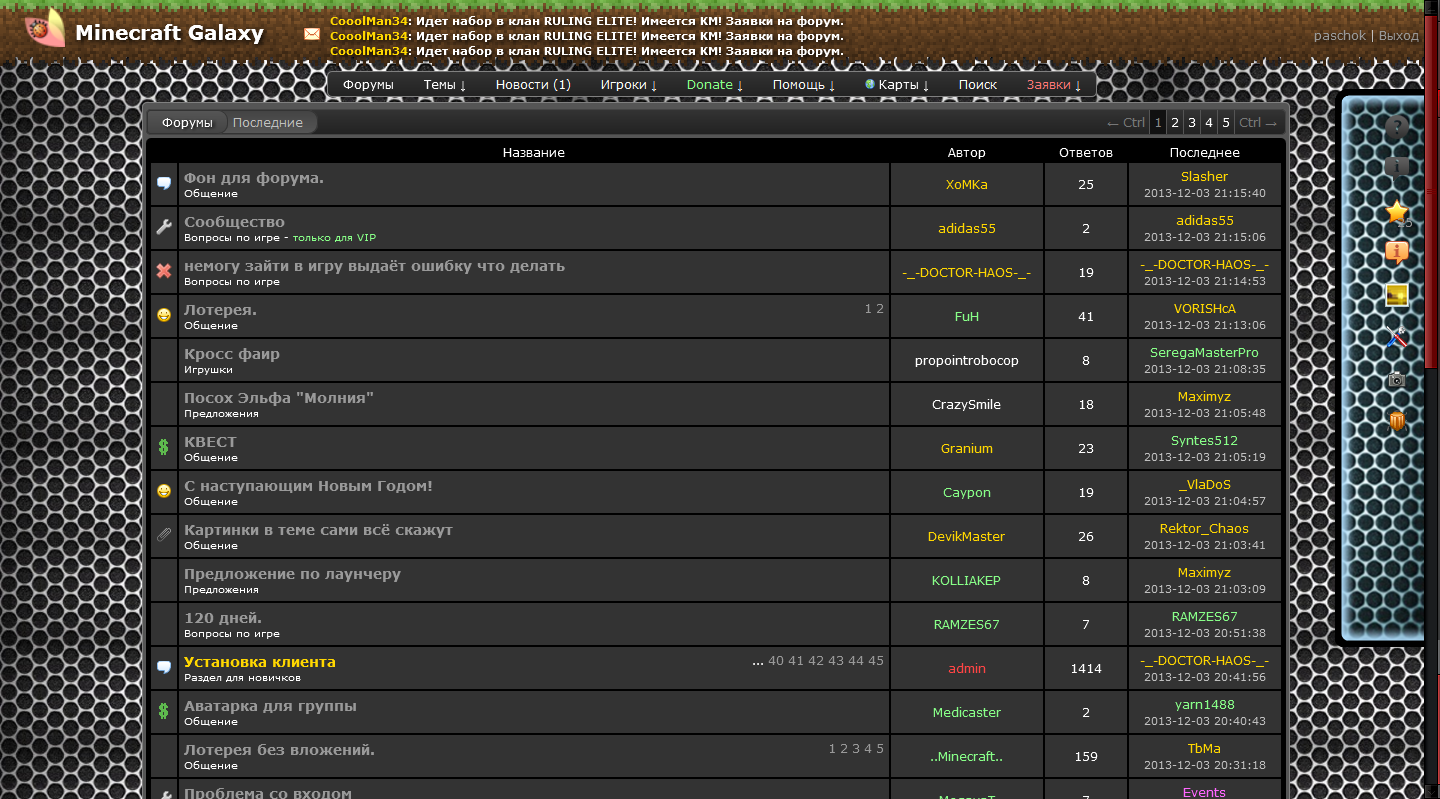Open topic Посох Эльфа "Молния"

pos(279,398)
